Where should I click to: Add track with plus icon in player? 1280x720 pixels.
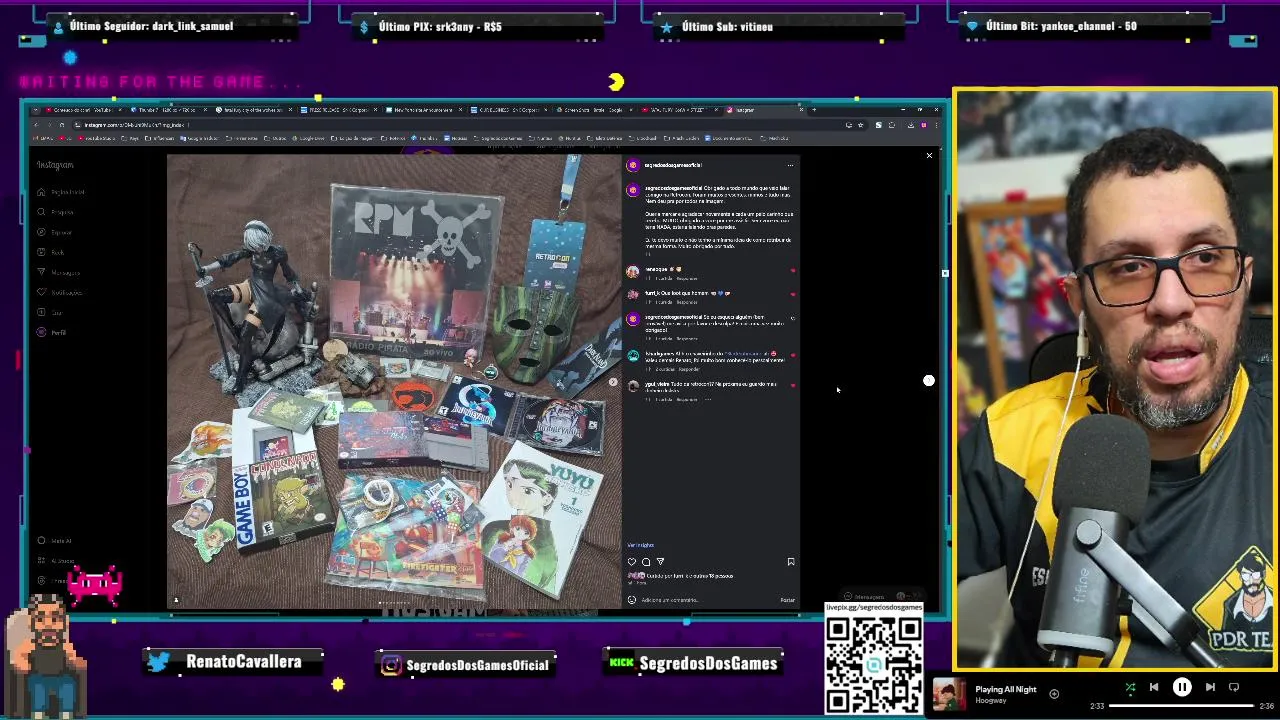(x=1054, y=693)
